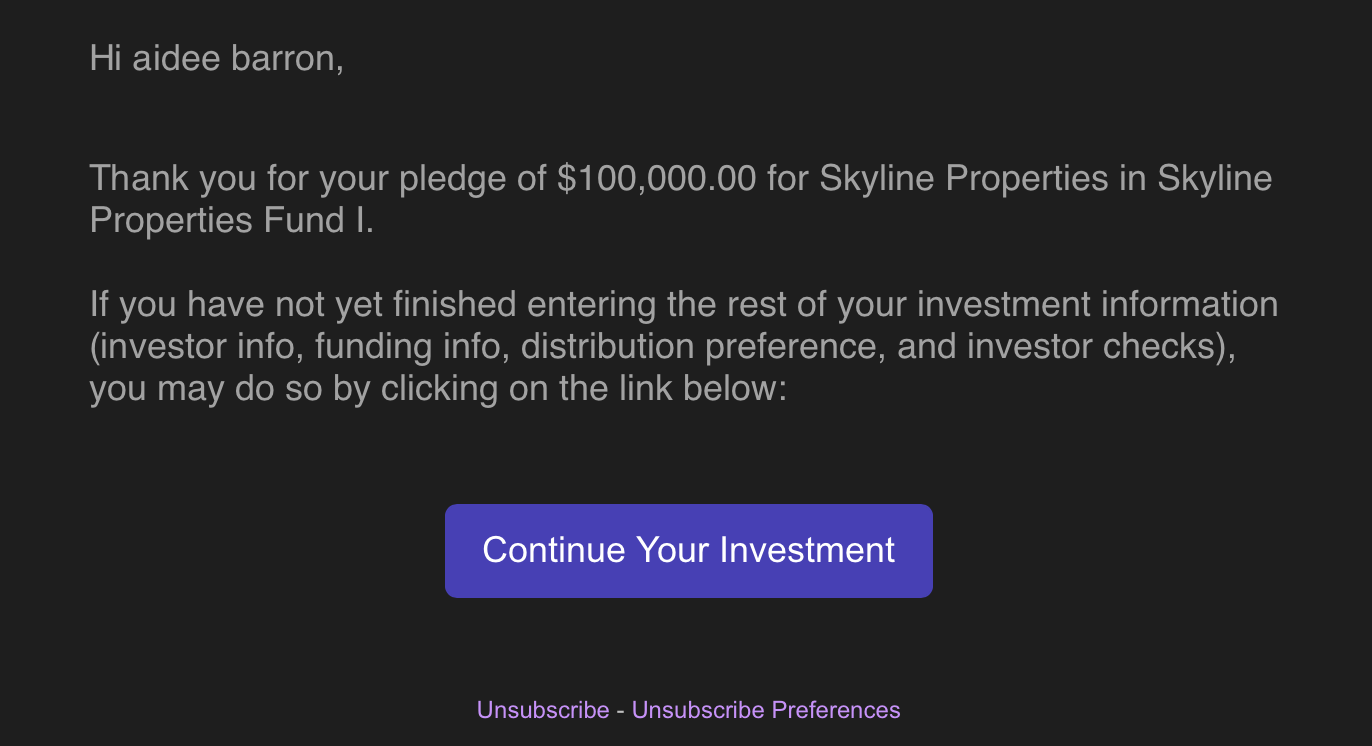1372x746 pixels.
Task: Click the "Properties Fund I." text
Action: (x=232, y=220)
